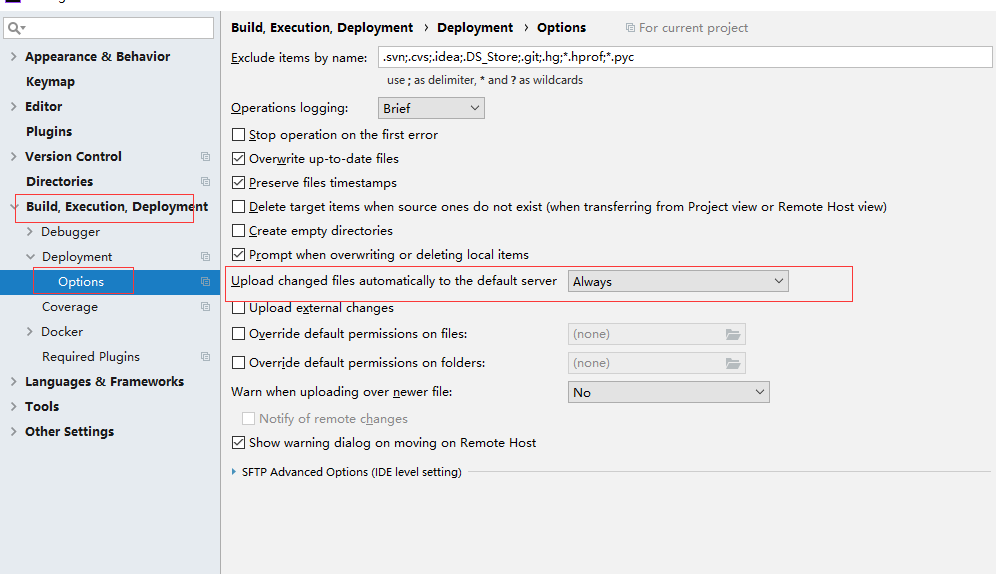Select Plugins in settings tree
Viewport: 996px width, 574px height.
click(49, 131)
